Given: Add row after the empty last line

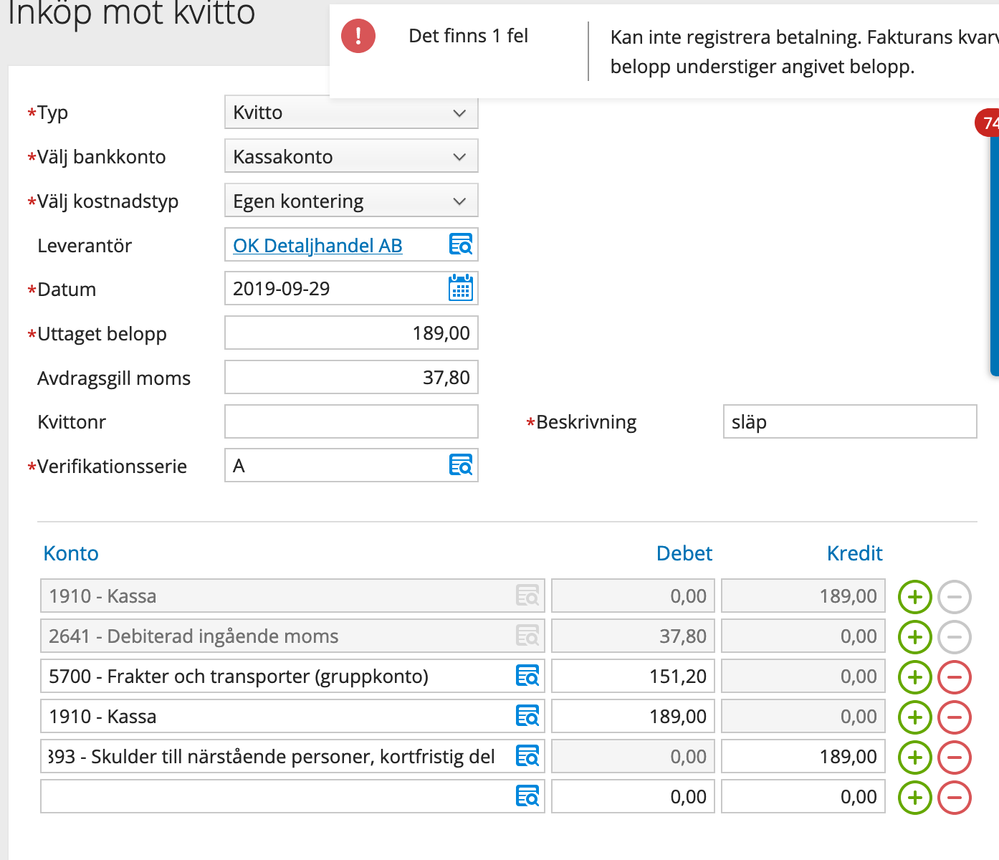Looking at the screenshot, I should [915, 798].
